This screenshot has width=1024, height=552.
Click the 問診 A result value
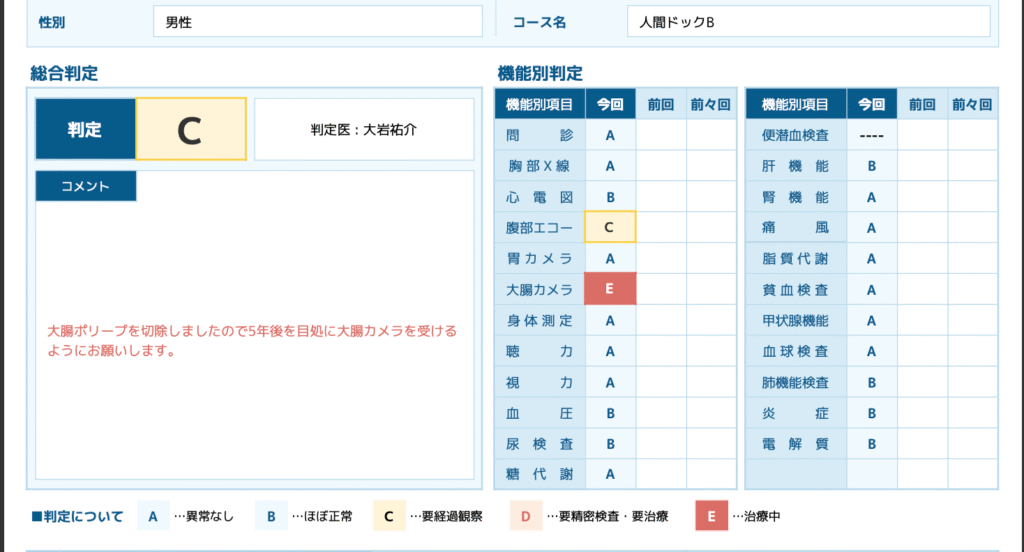610,136
